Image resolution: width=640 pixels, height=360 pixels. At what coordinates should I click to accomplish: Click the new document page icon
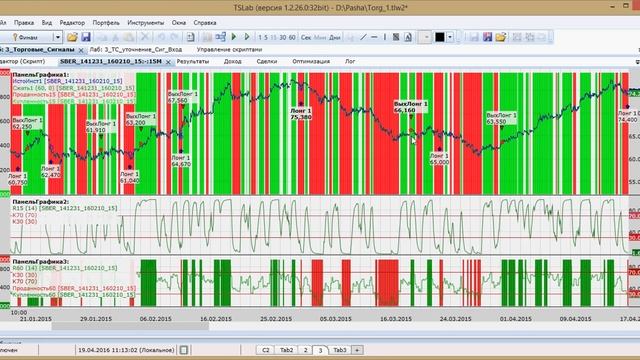(191, 37)
